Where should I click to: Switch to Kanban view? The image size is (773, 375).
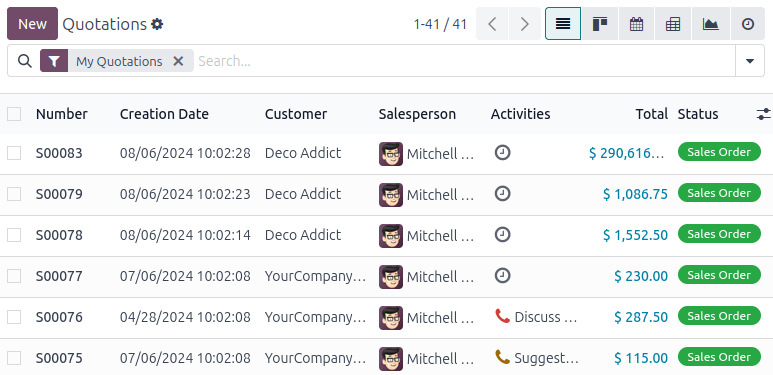599,24
